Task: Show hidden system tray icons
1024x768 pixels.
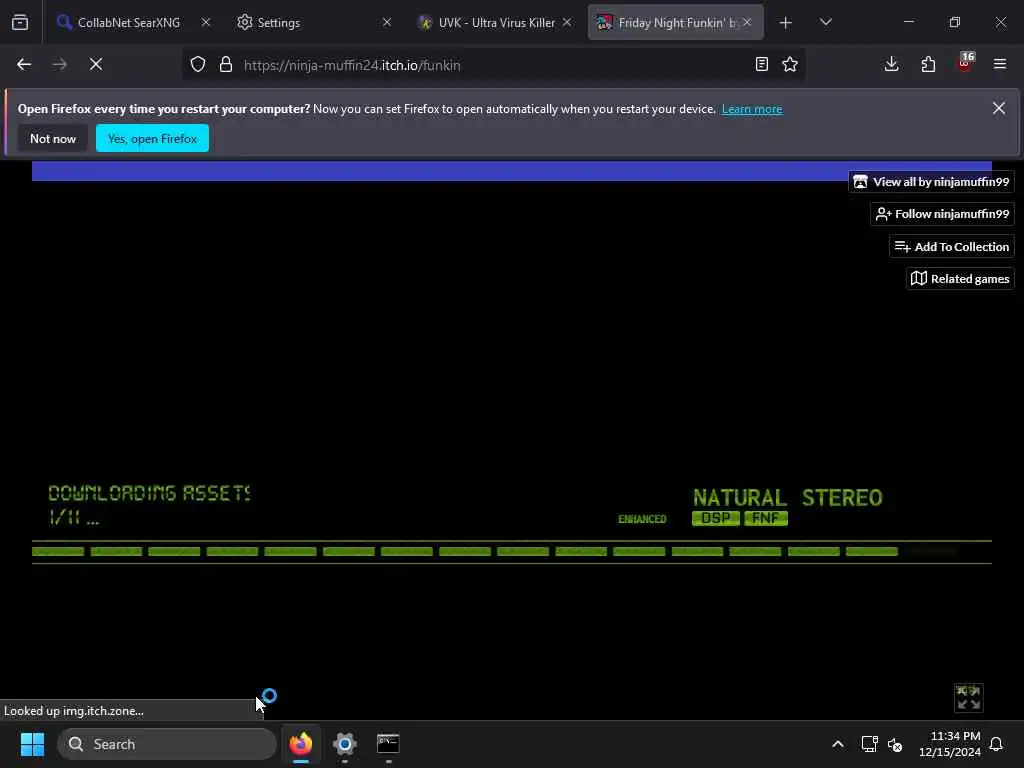Action: tap(838, 744)
